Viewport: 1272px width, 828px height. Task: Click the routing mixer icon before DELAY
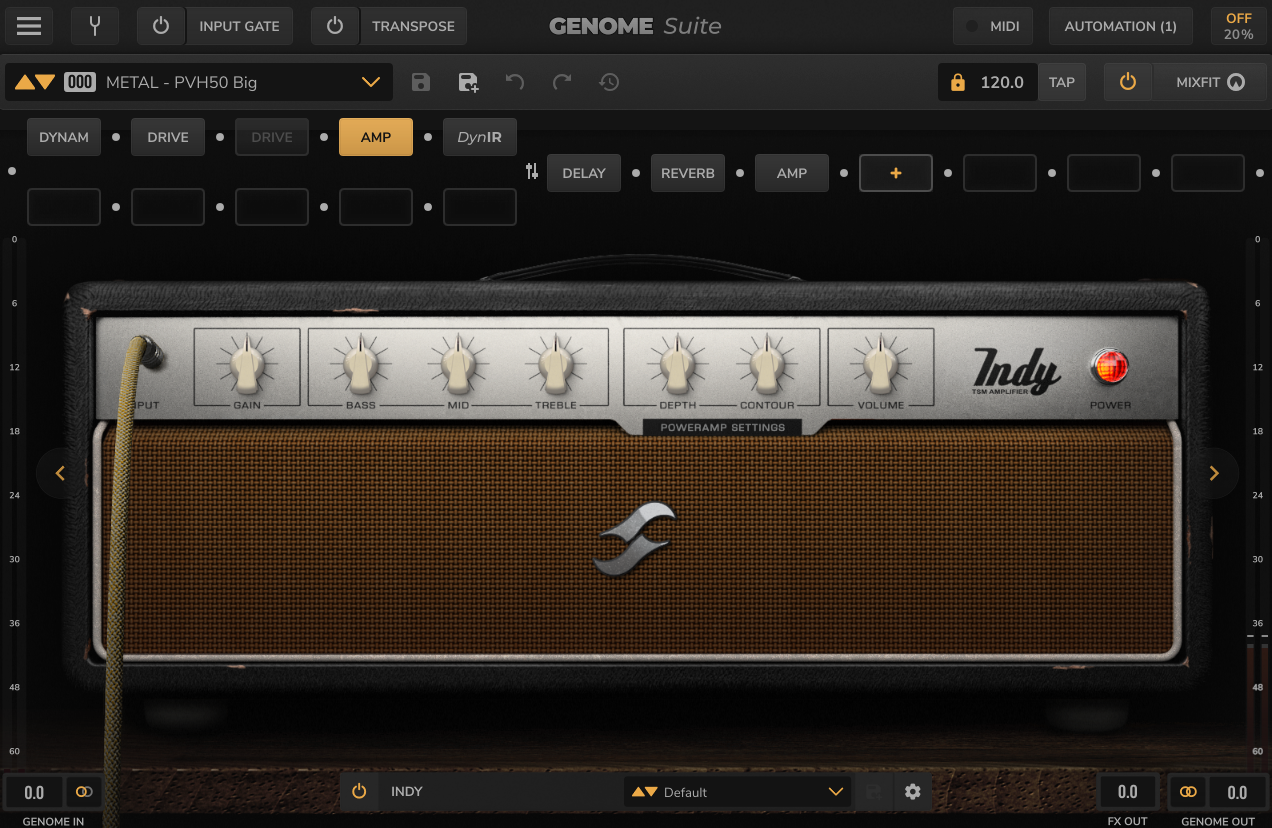click(x=532, y=172)
